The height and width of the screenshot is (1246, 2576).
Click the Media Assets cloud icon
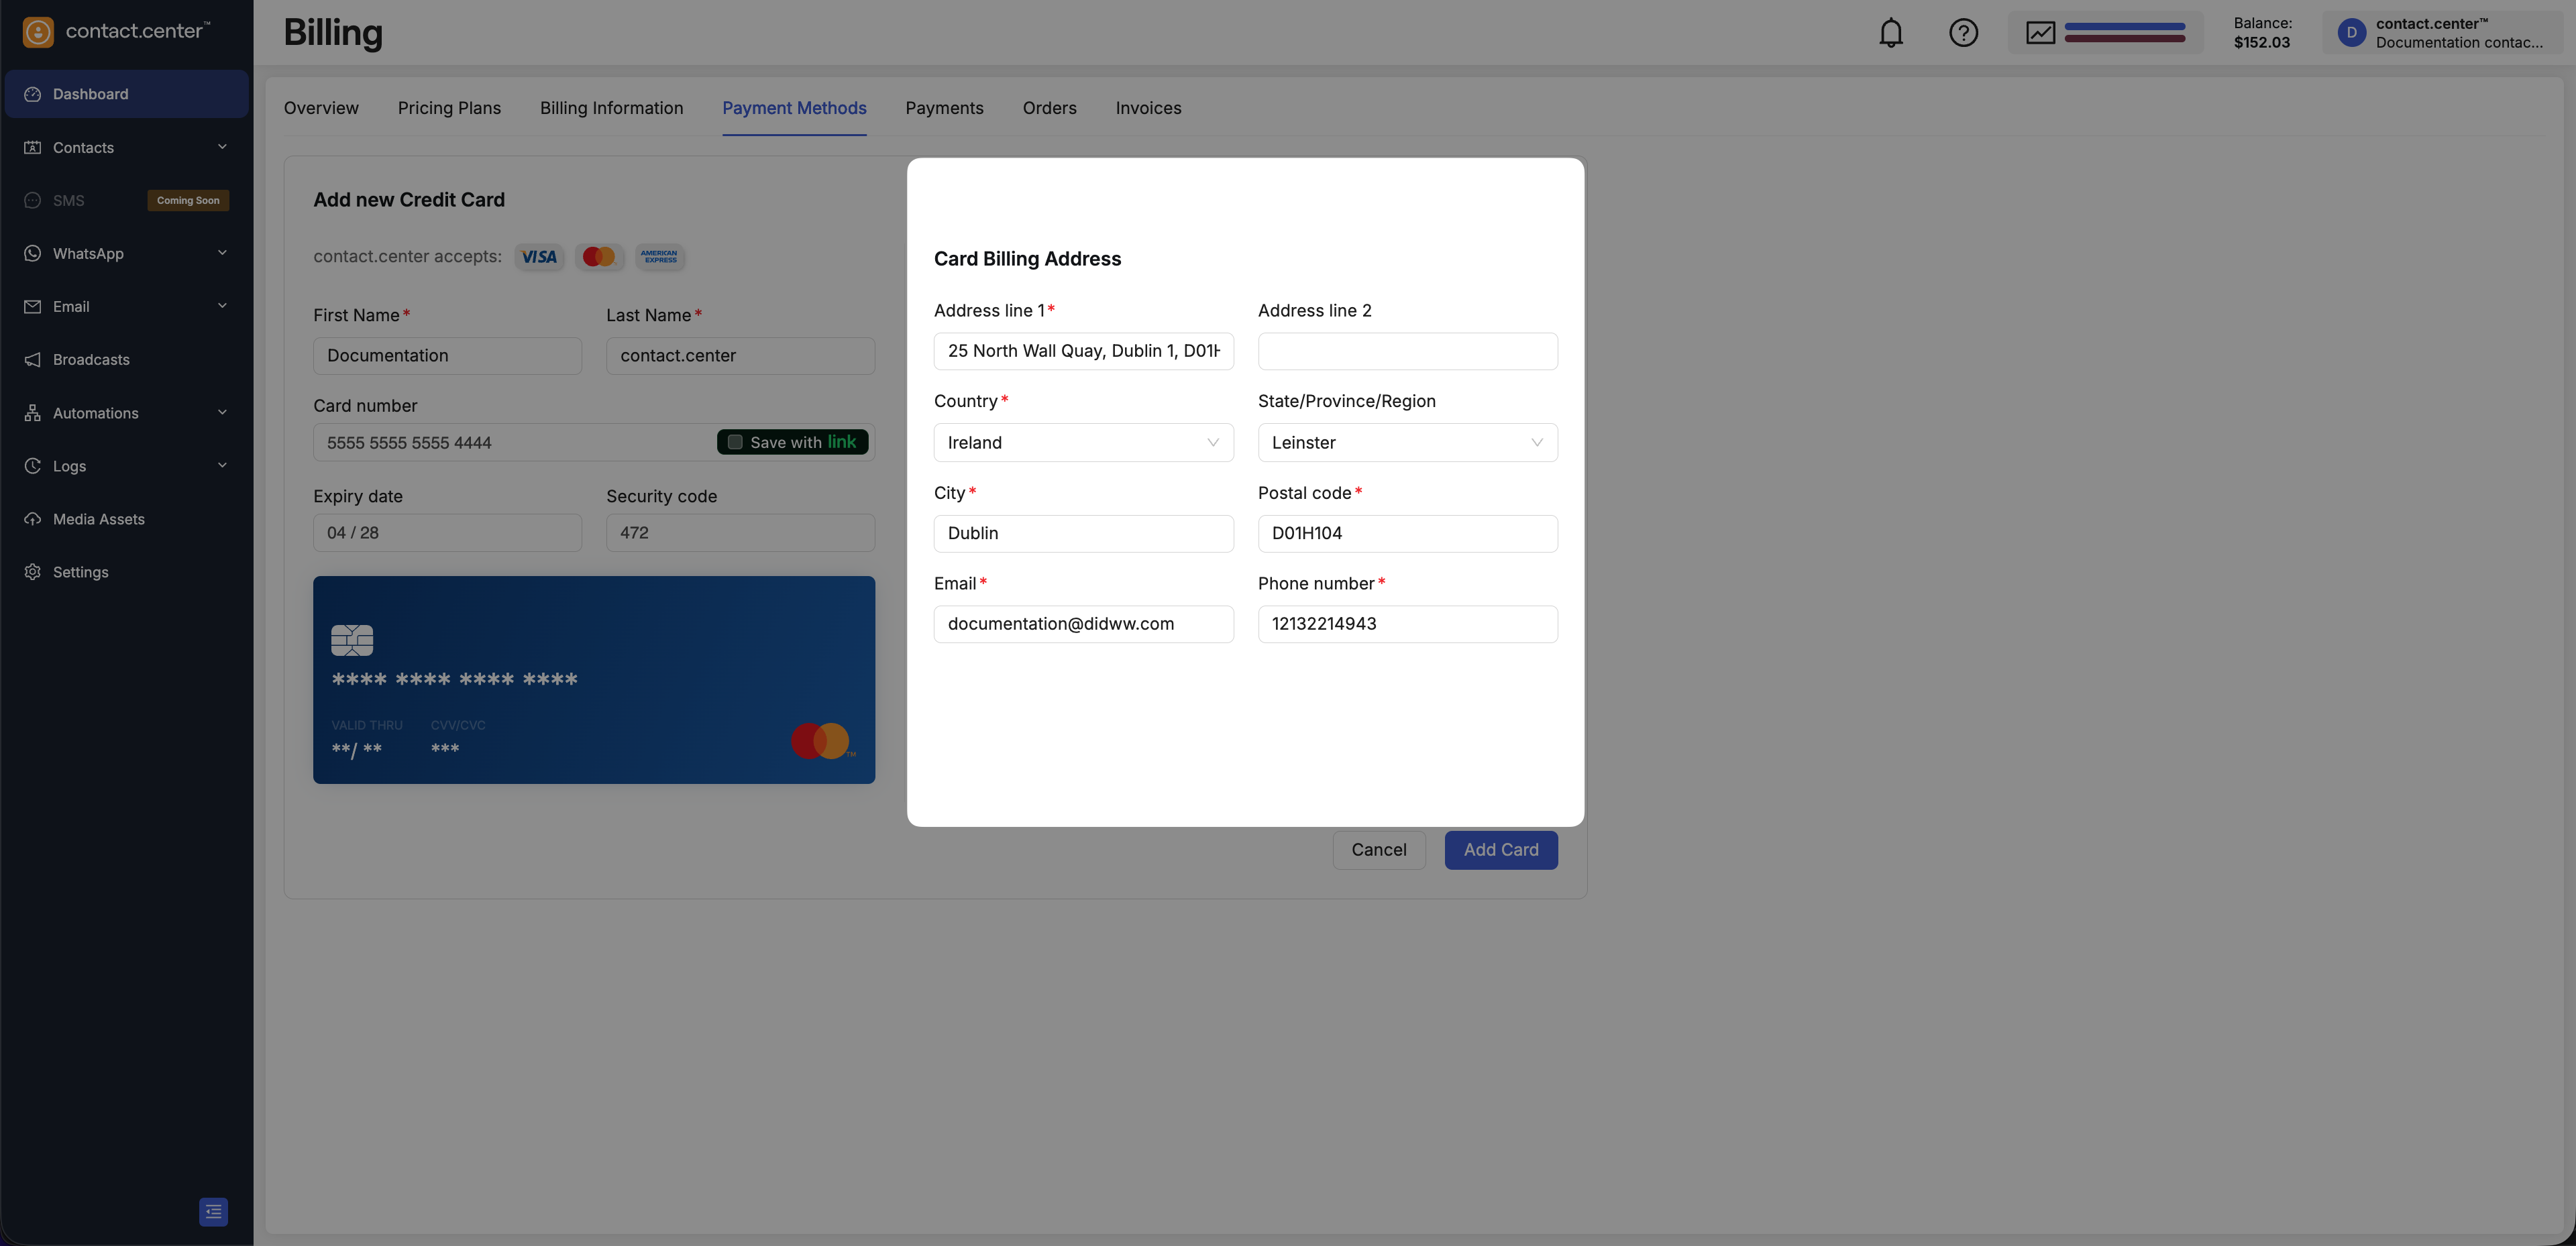(33, 519)
